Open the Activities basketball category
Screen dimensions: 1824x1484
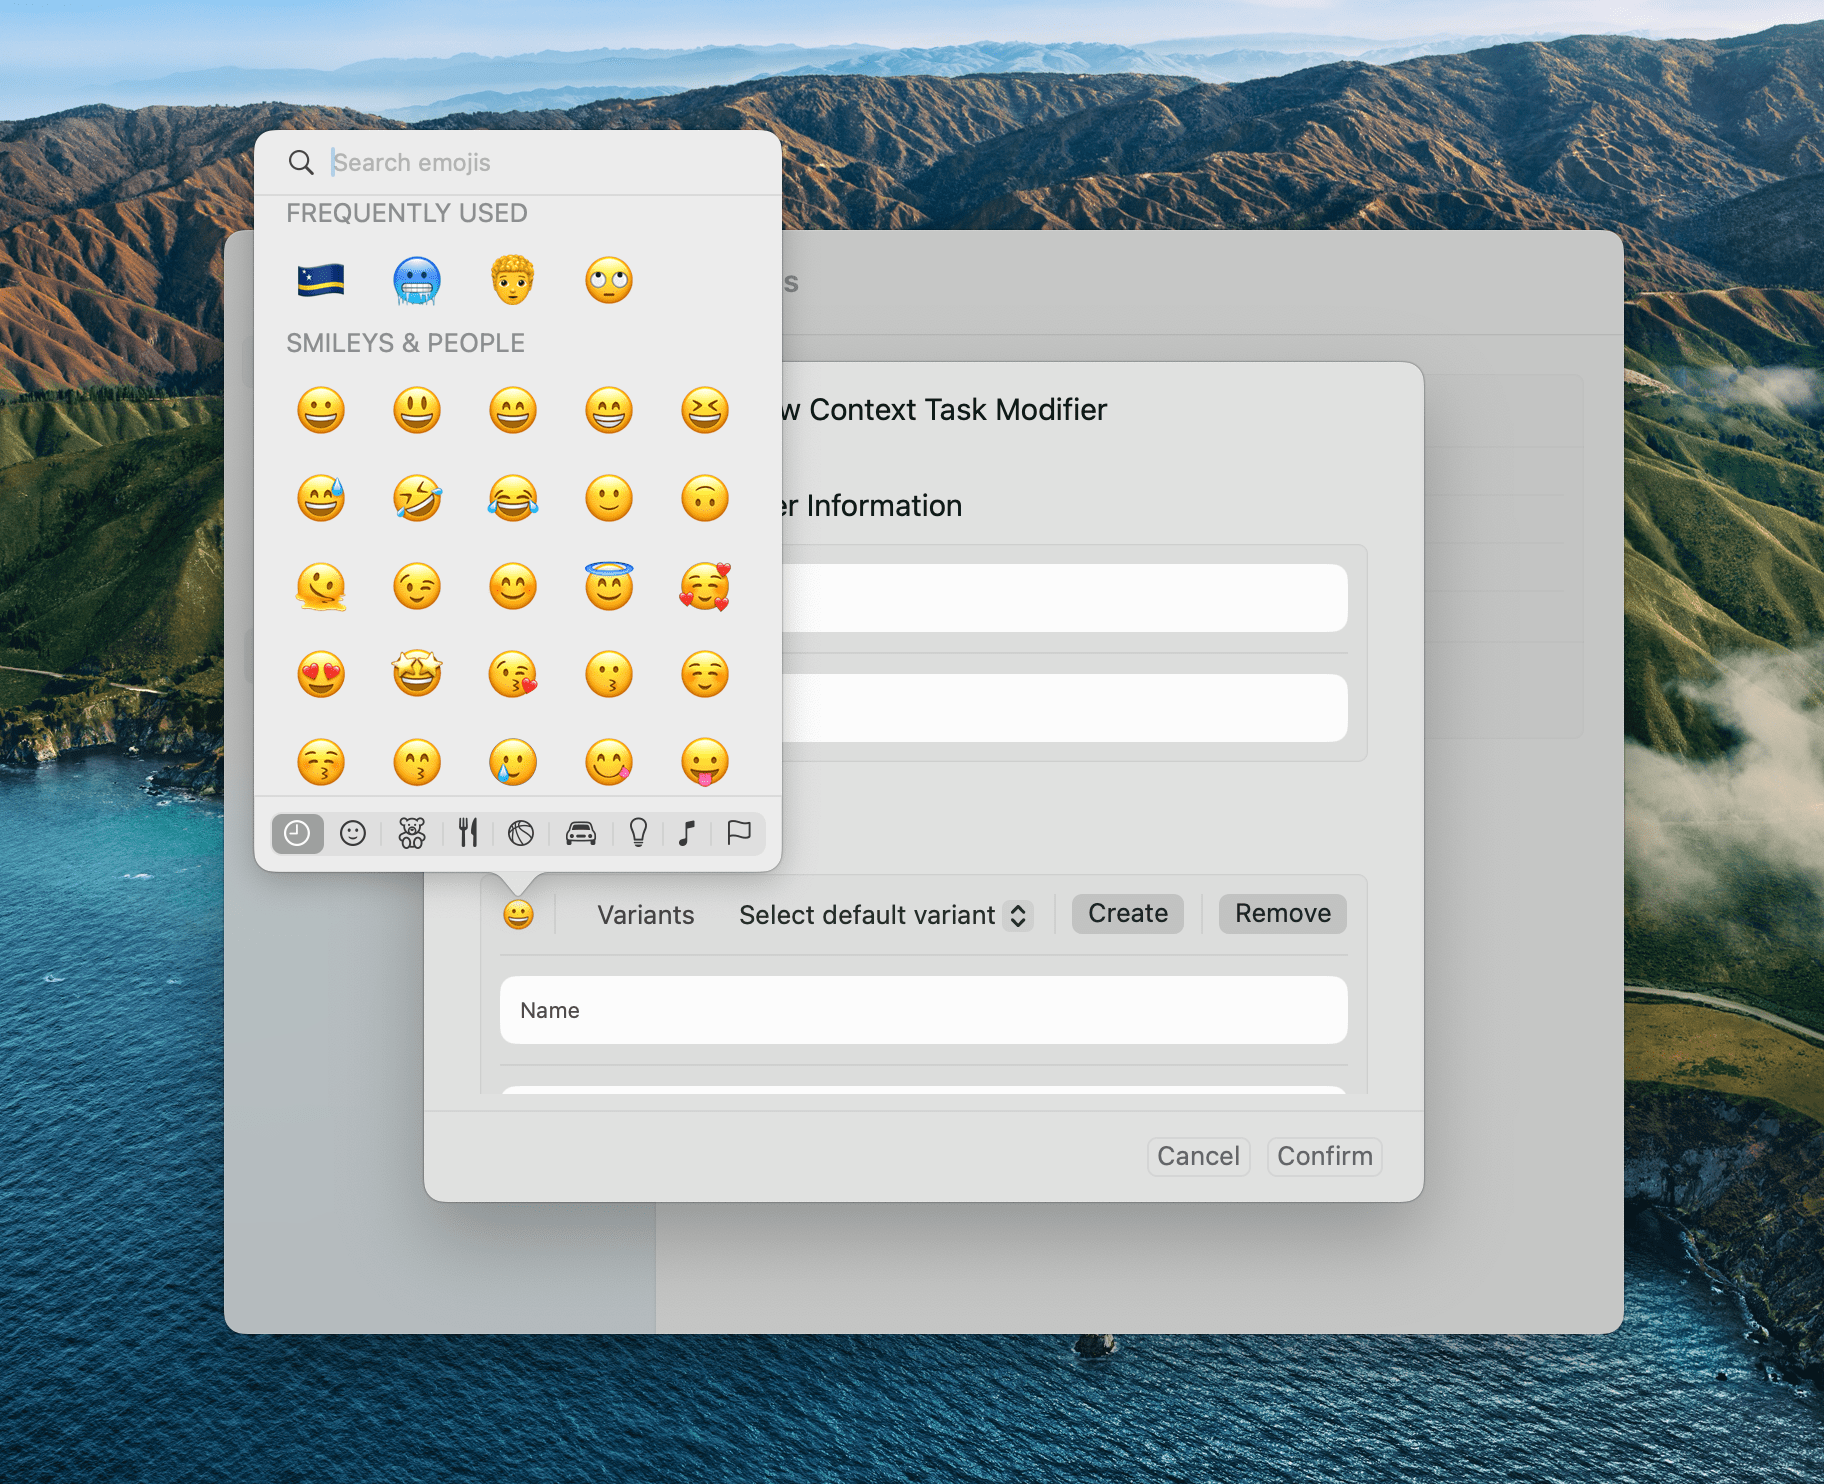(523, 833)
